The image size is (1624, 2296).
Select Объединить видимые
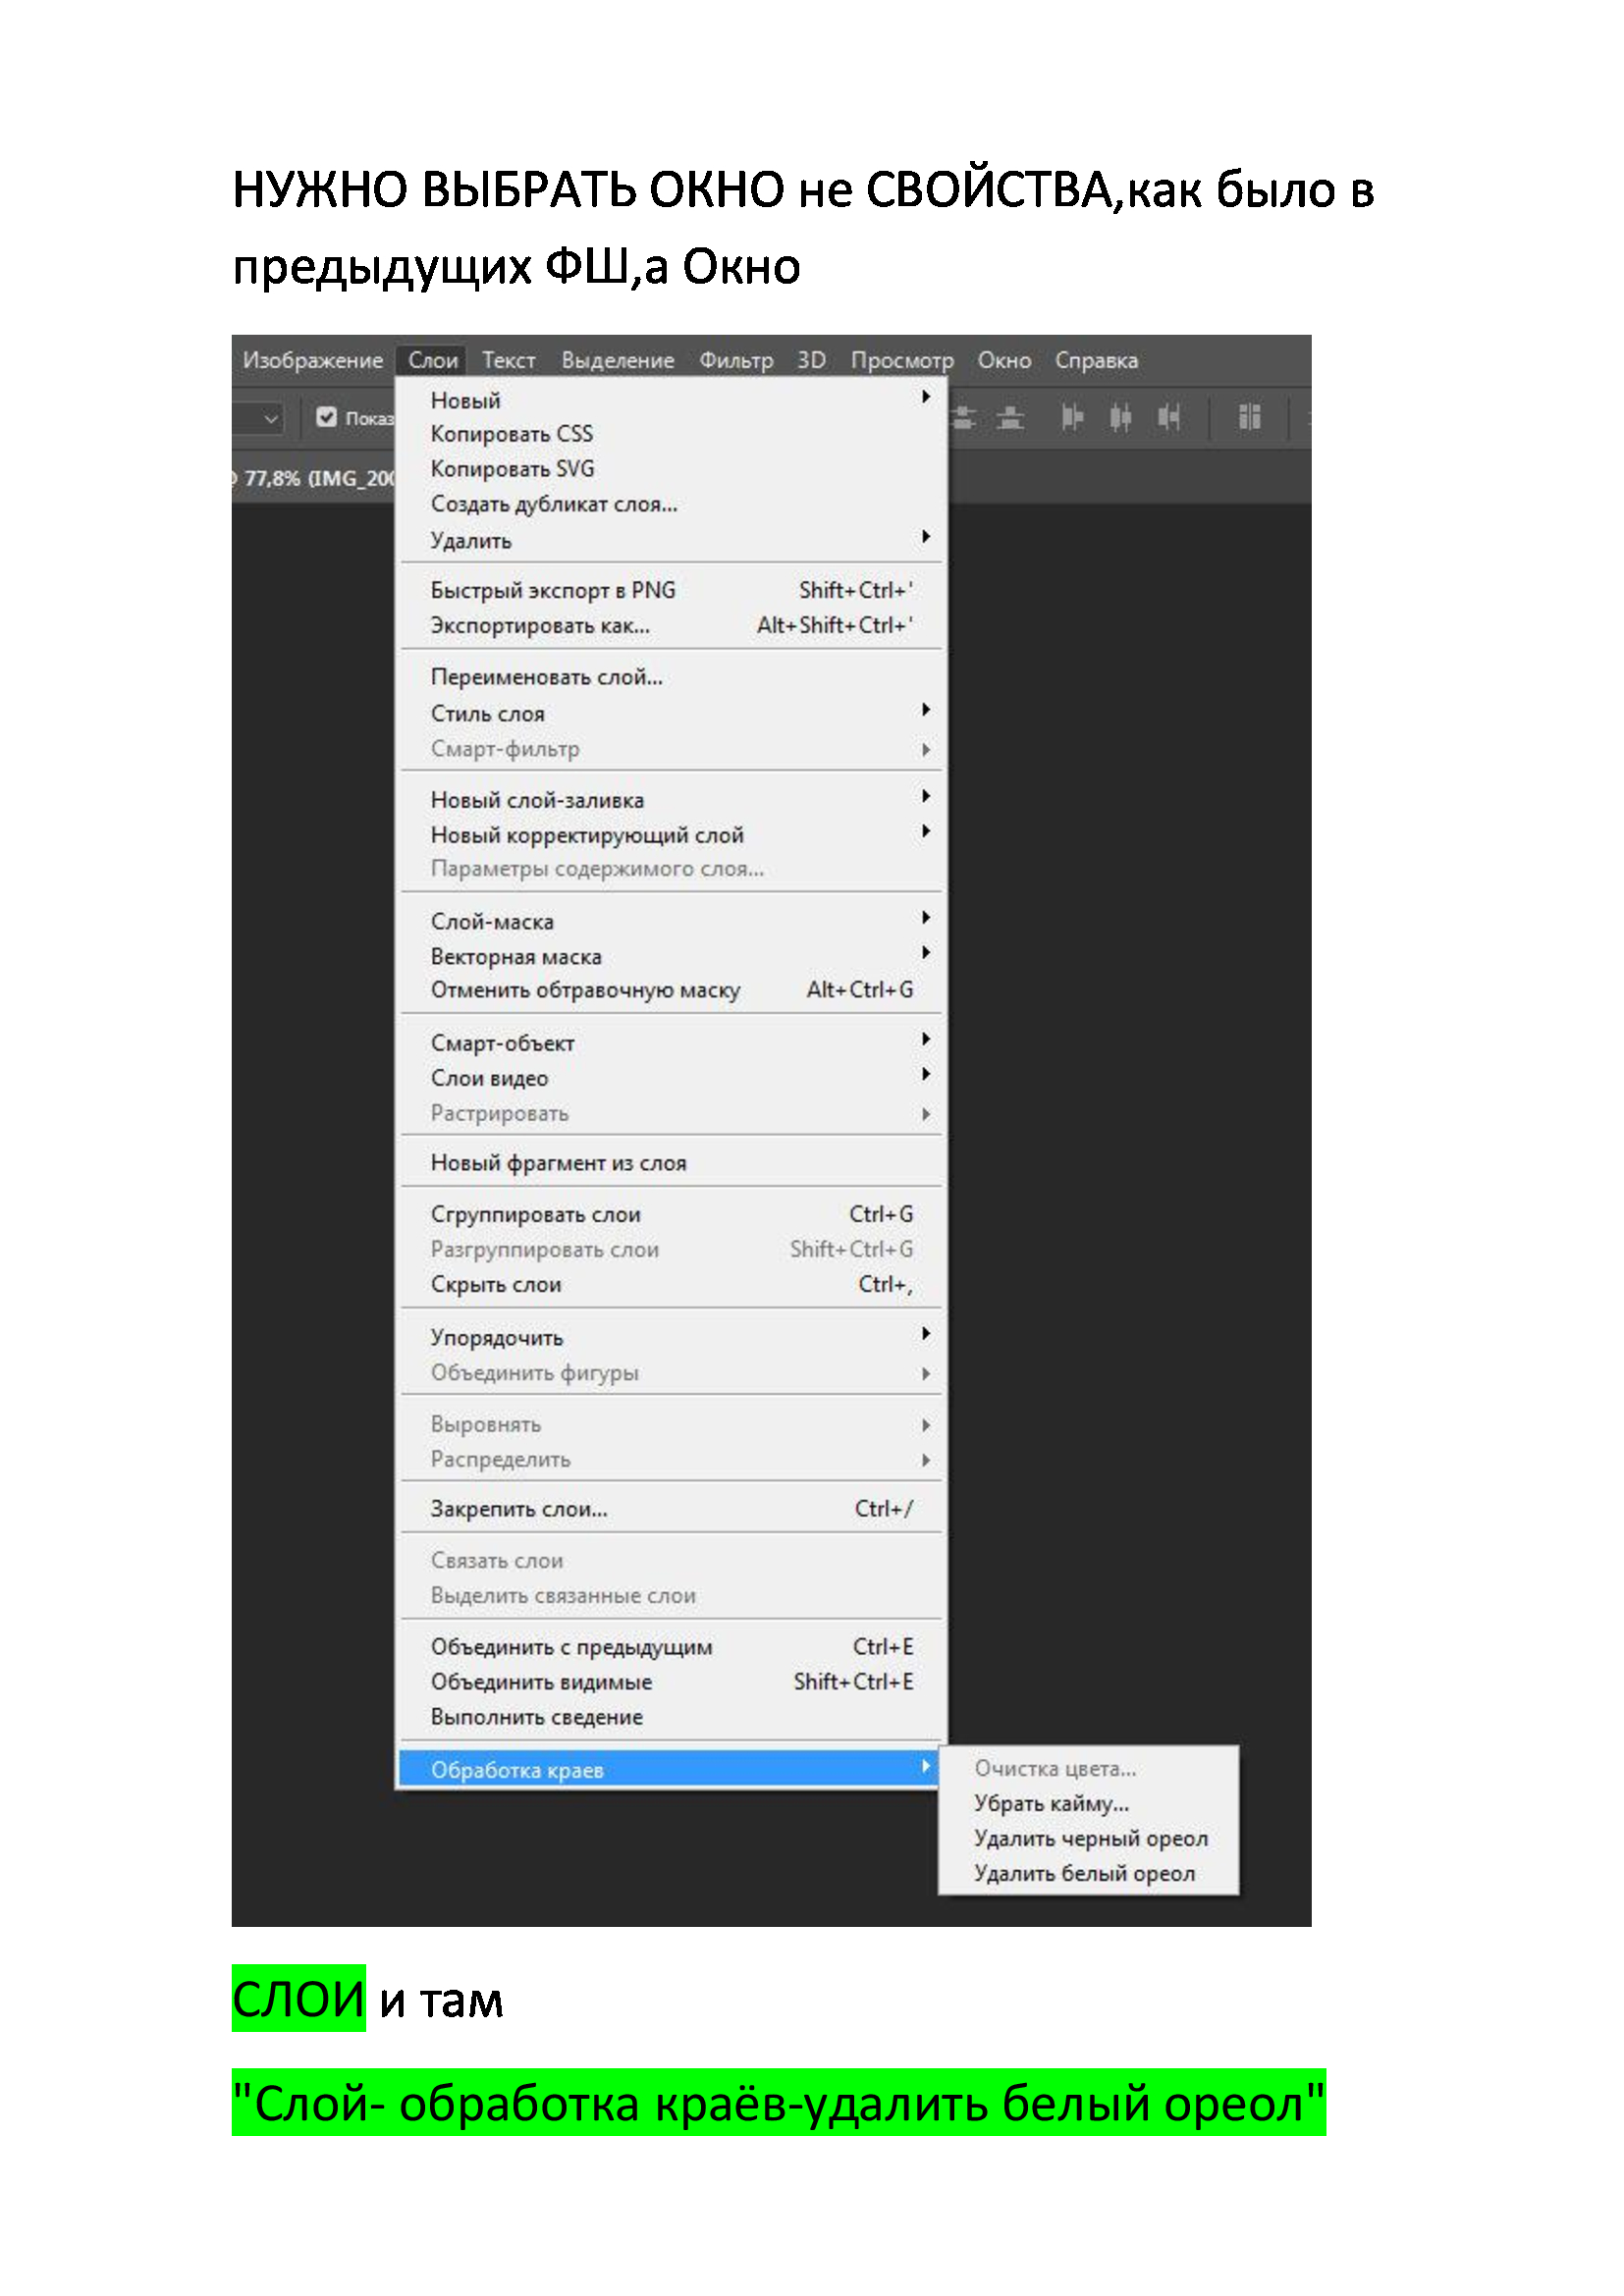[x=541, y=1682]
